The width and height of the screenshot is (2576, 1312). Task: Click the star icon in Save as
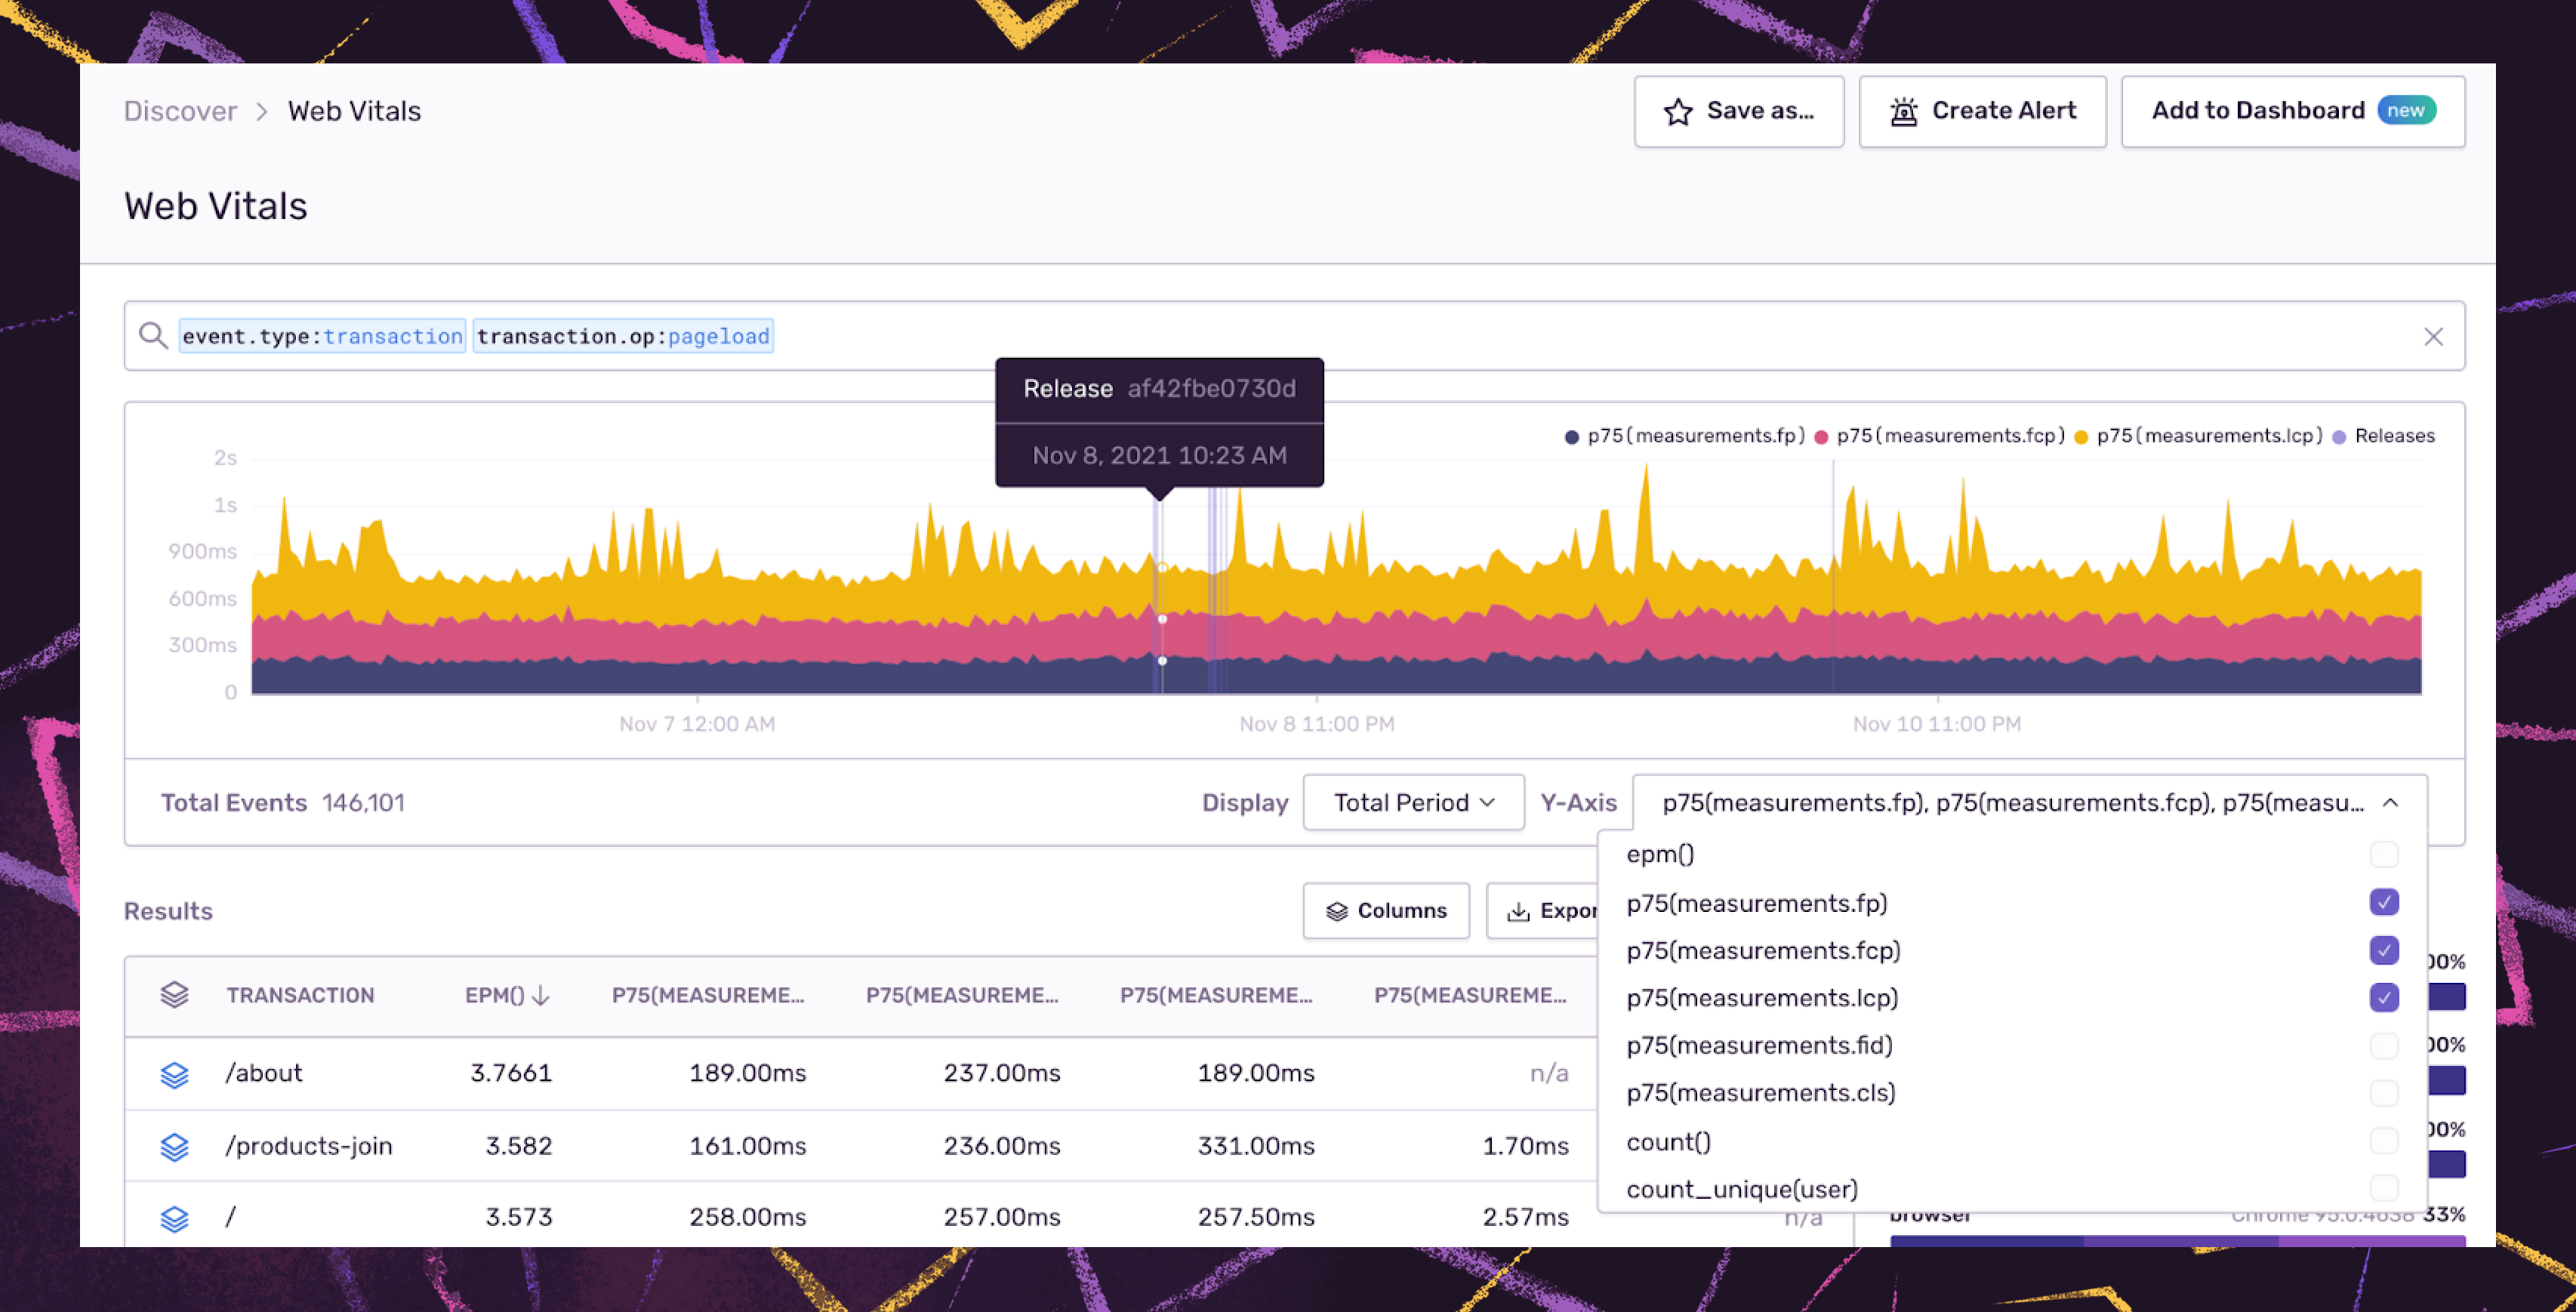click(x=1678, y=112)
